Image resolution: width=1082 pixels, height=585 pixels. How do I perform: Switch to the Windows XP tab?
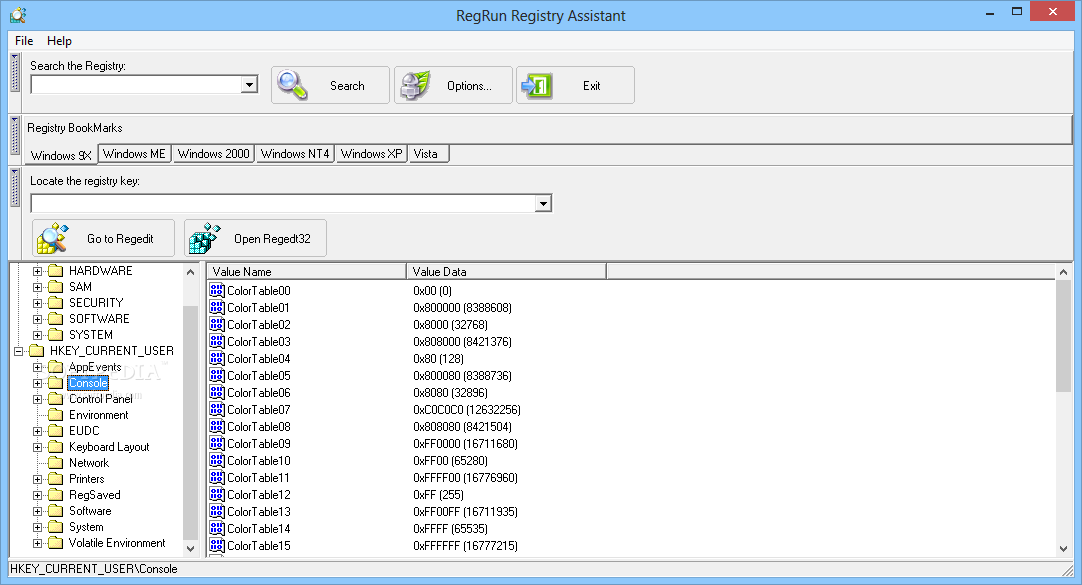tap(371, 154)
